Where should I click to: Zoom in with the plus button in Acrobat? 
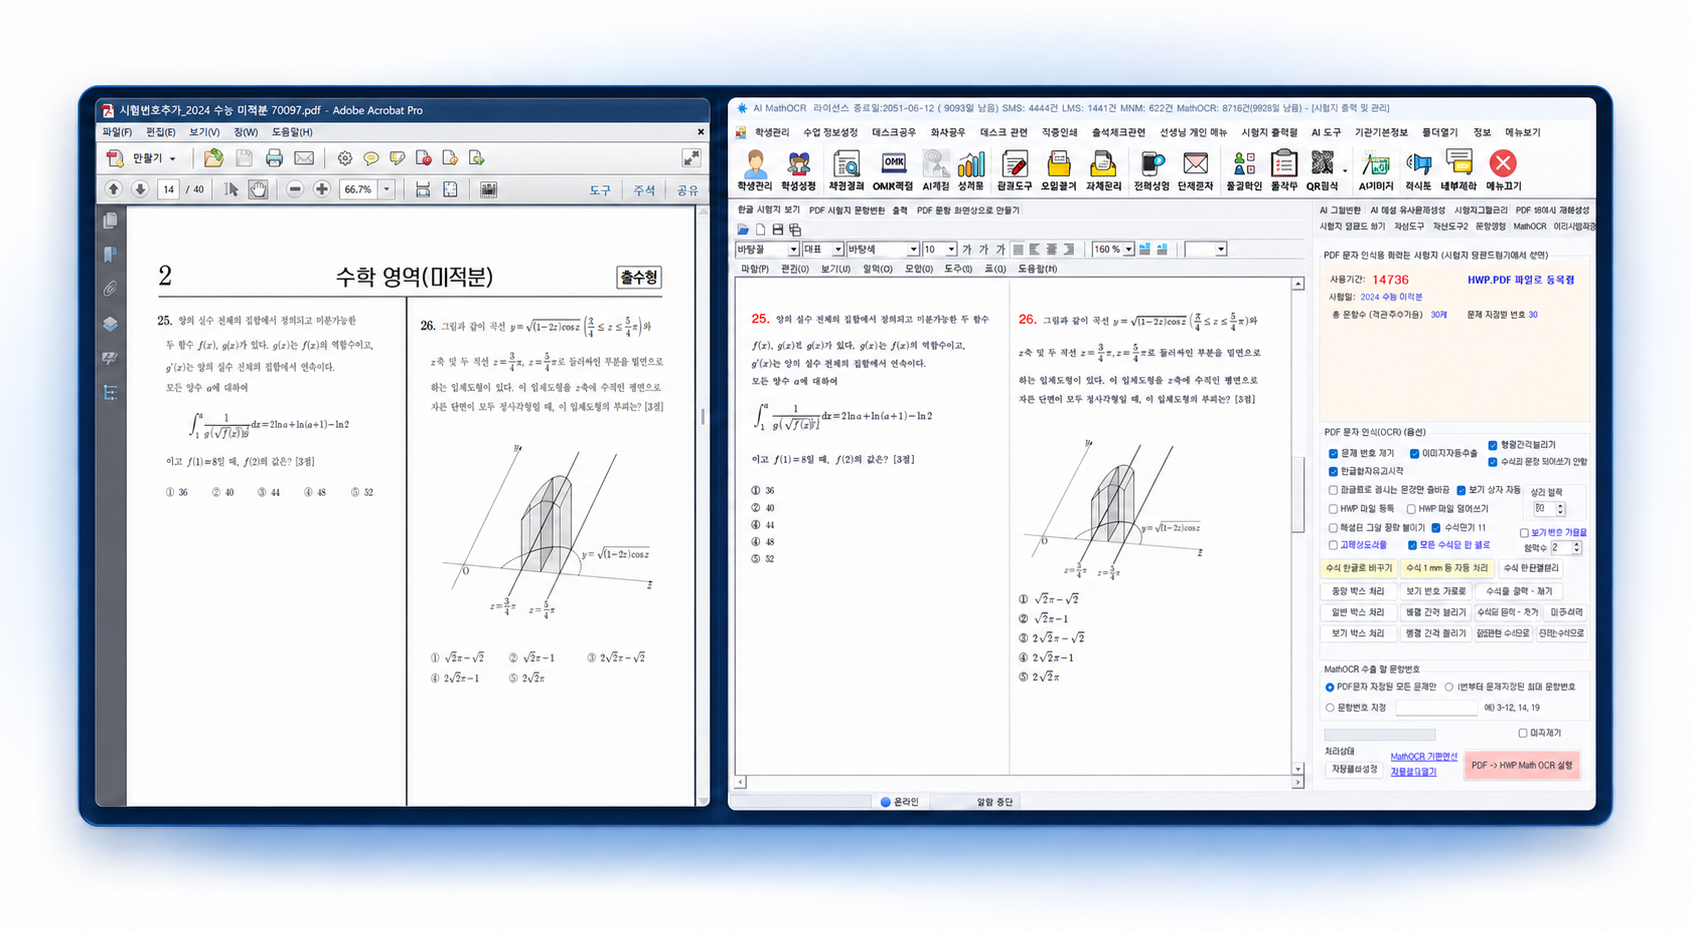(322, 189)
